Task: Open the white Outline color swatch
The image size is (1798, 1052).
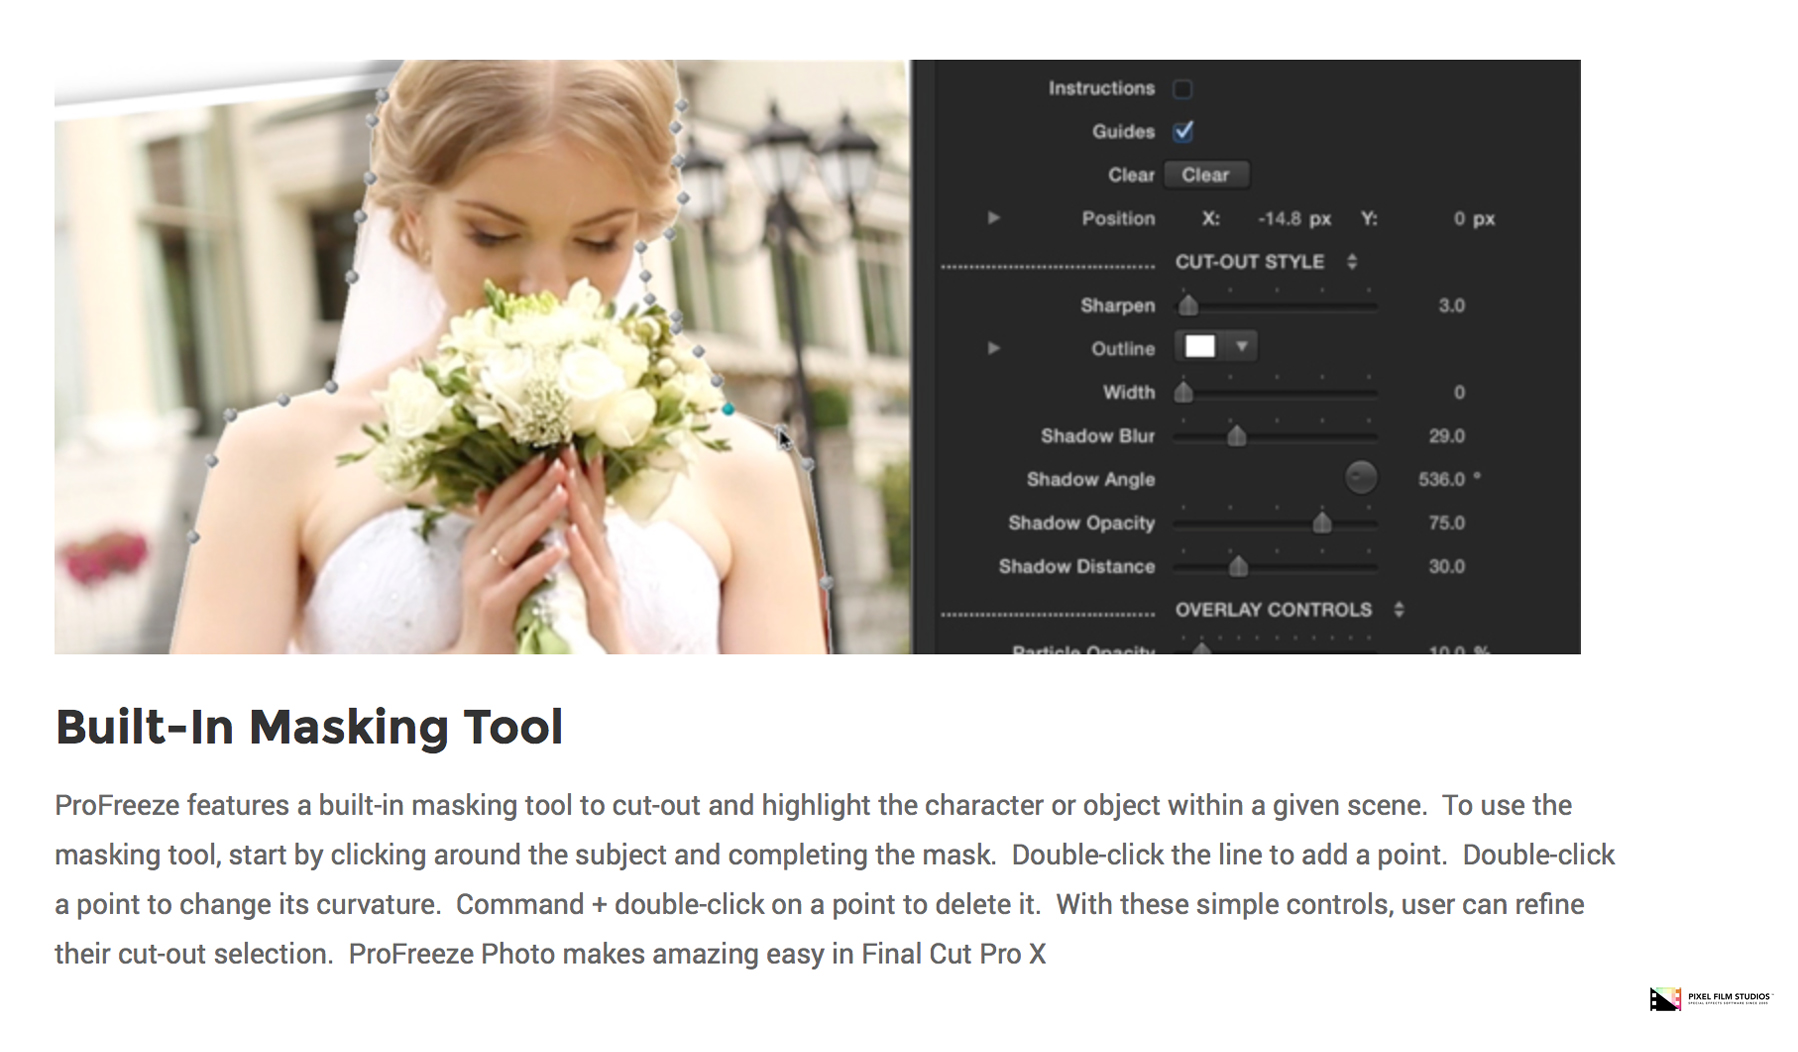Action: click(x=1200, y=347)
